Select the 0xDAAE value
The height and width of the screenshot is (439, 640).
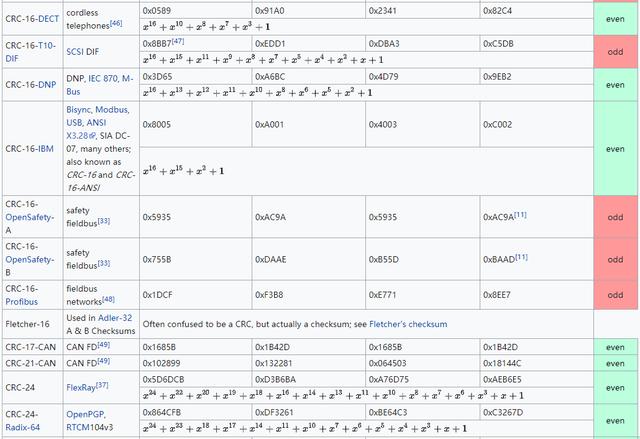click(271, 259)
